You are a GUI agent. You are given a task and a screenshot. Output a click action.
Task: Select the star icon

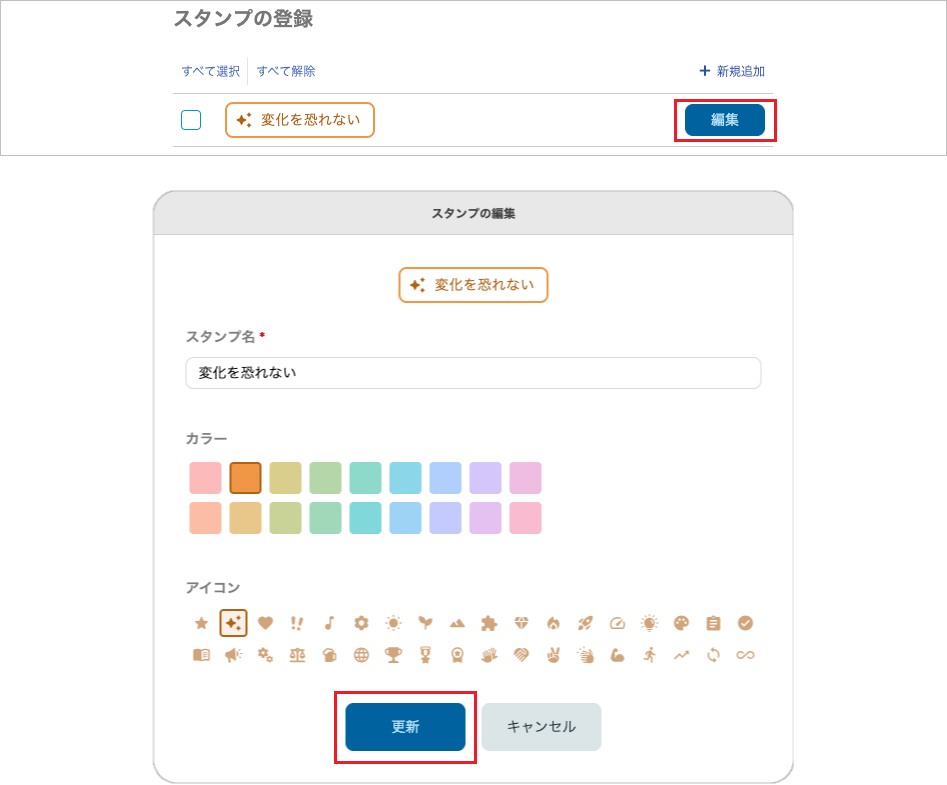click(x=201, y=622)
